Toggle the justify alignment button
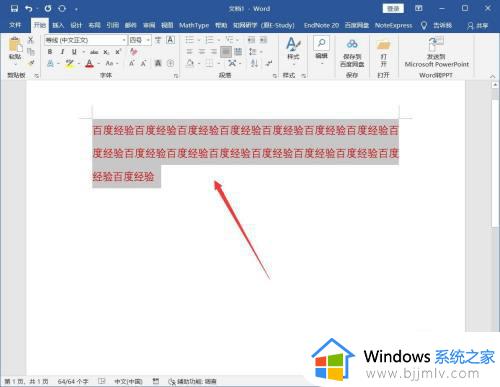 (226, 52)
